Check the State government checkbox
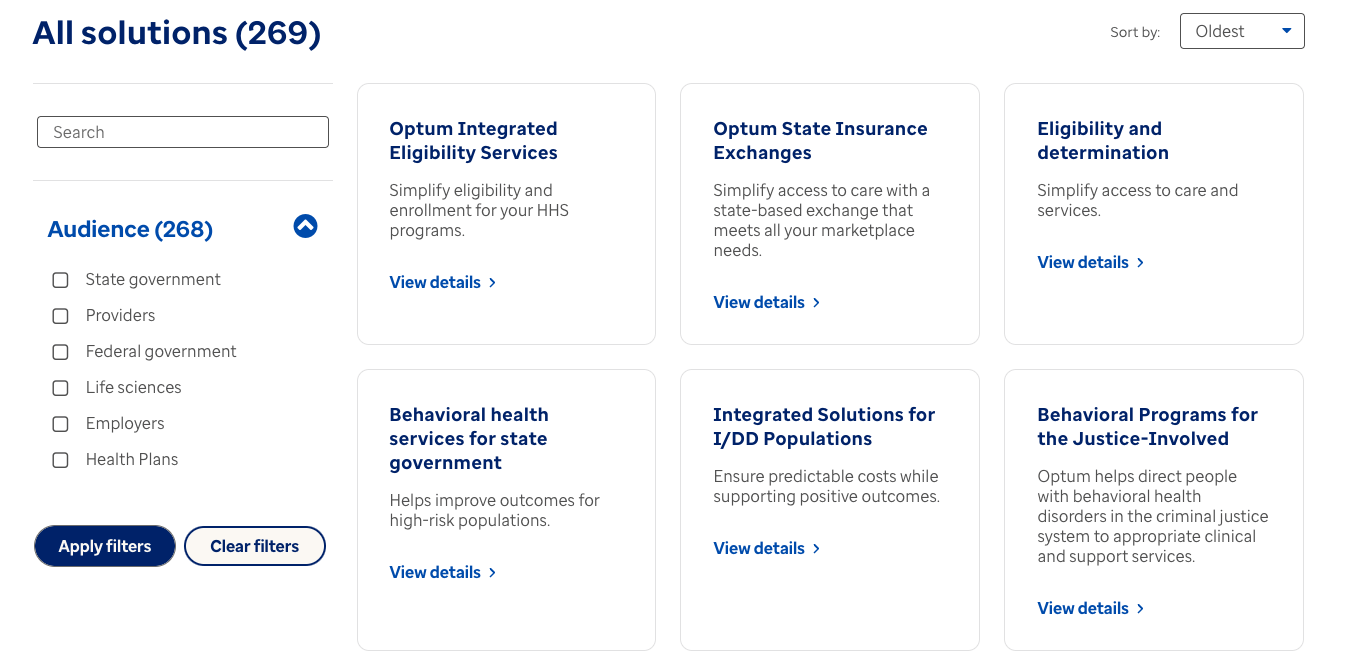The height and width of the screenshot is (665, 1355). coord(60,280)
